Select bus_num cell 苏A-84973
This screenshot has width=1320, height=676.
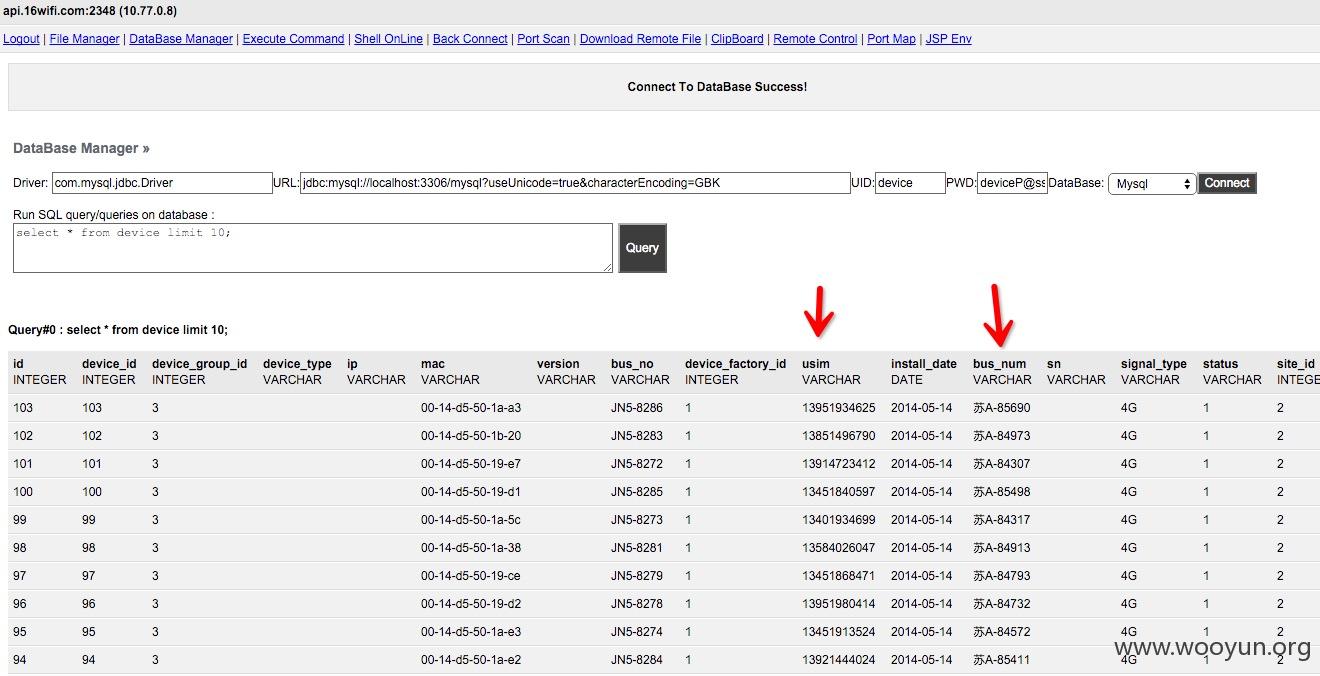coord(1002,436)
